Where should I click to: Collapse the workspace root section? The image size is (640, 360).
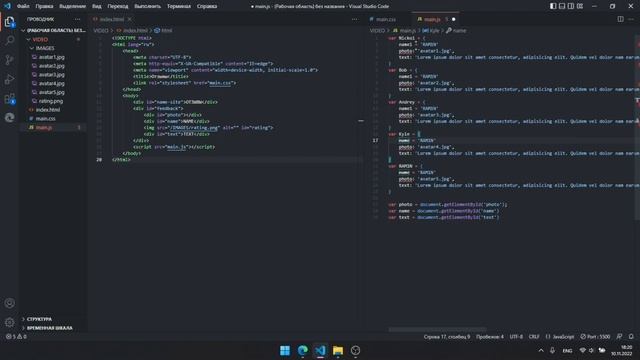click(53, 31)
